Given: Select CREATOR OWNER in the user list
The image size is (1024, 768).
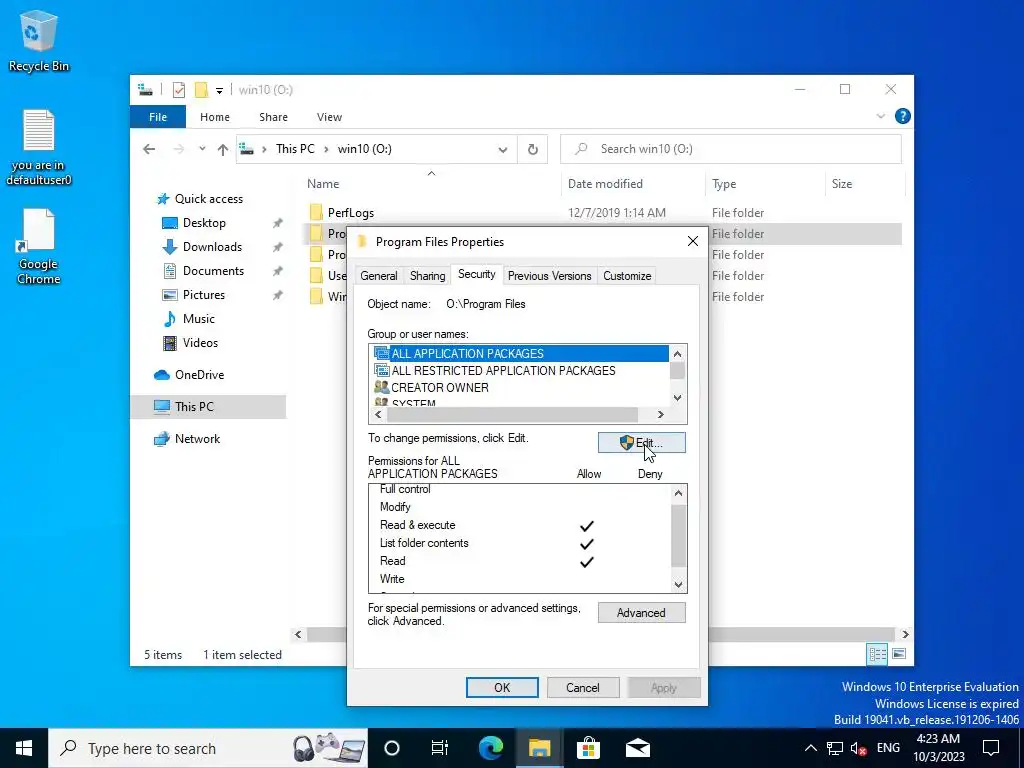Looking at the screenshot, I should (x=440, y=387).
